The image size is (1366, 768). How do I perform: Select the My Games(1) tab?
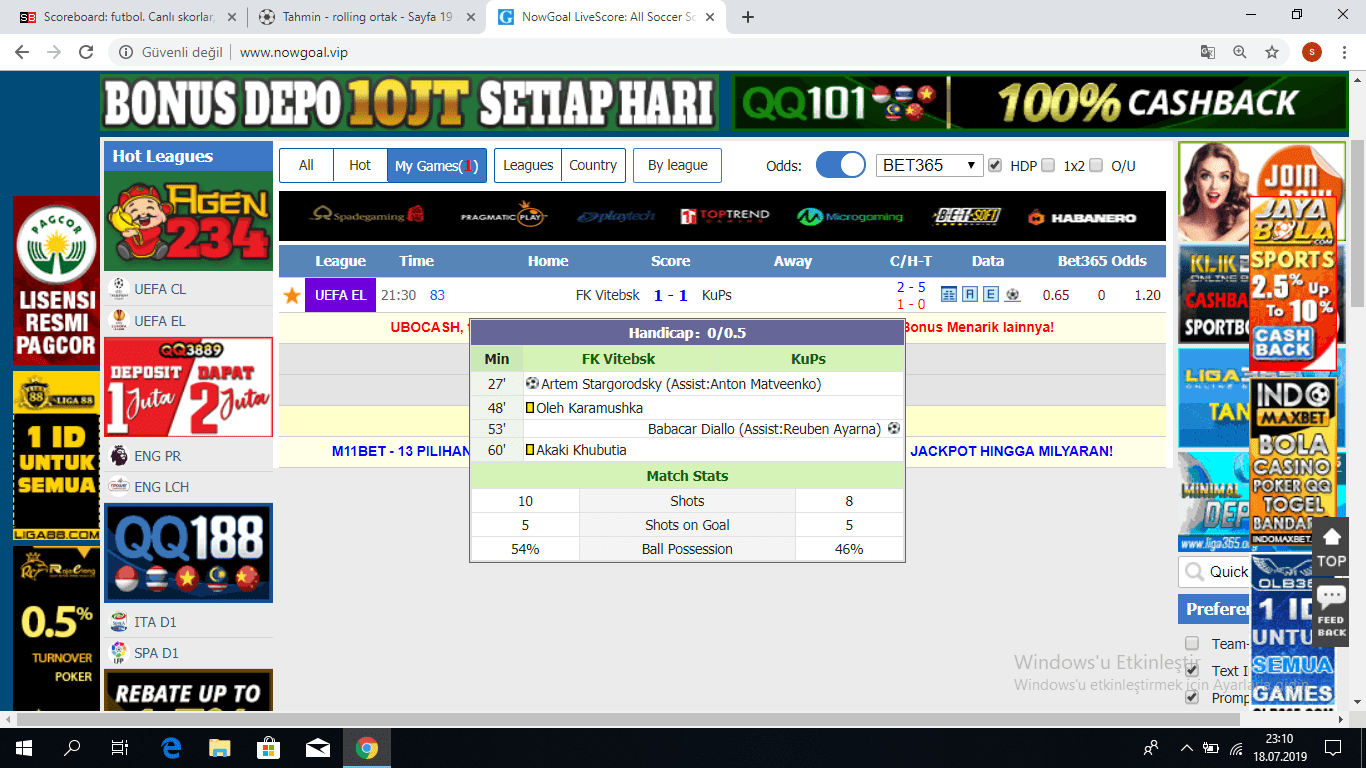[436, 165]
